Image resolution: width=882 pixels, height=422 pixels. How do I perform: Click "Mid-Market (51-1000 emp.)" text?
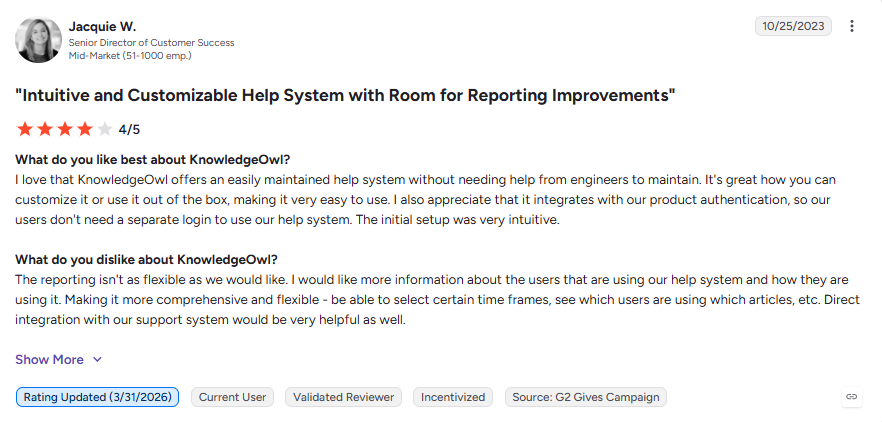(x=130, y=56)
